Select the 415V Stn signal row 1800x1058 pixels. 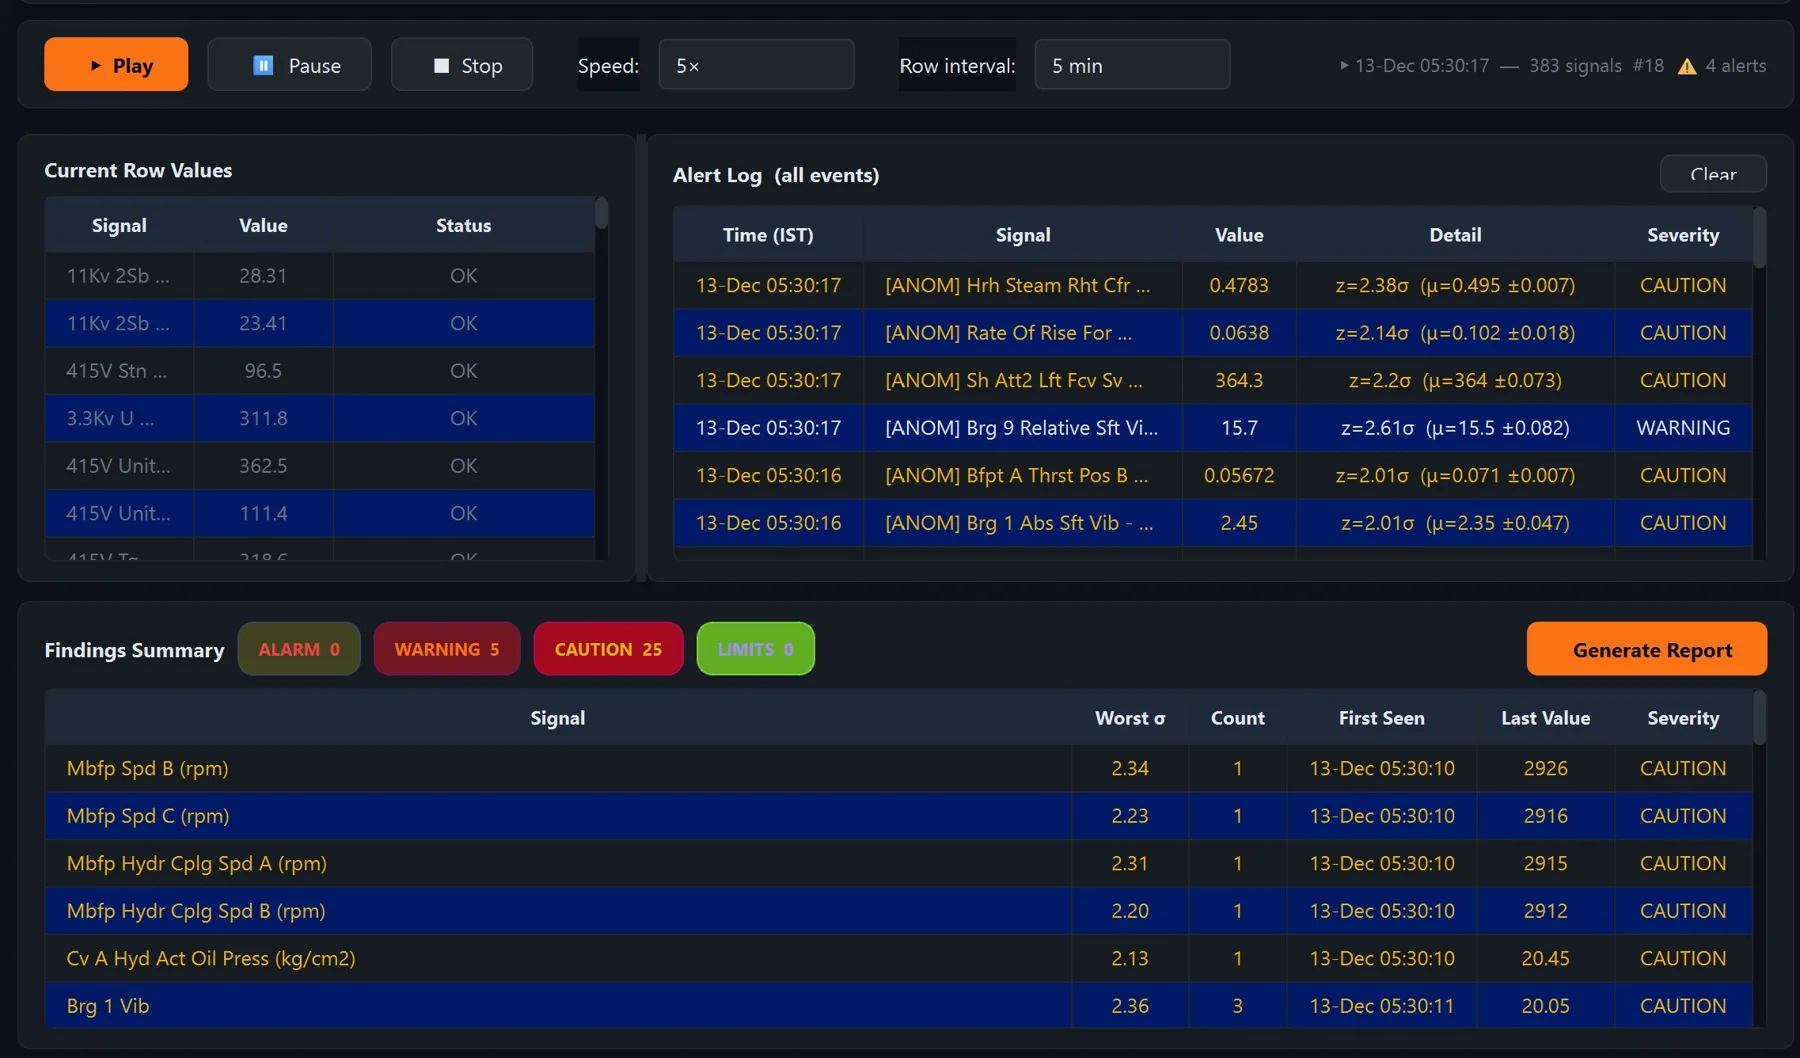point(320,371)
